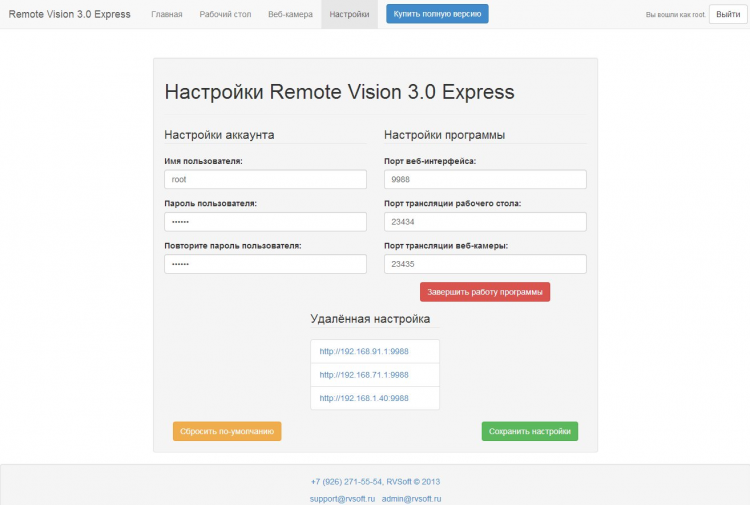Viewport: 750px width, 505px height.
Task: Click the RVSoft © 2013 phone link
Action: click(375, 482)
